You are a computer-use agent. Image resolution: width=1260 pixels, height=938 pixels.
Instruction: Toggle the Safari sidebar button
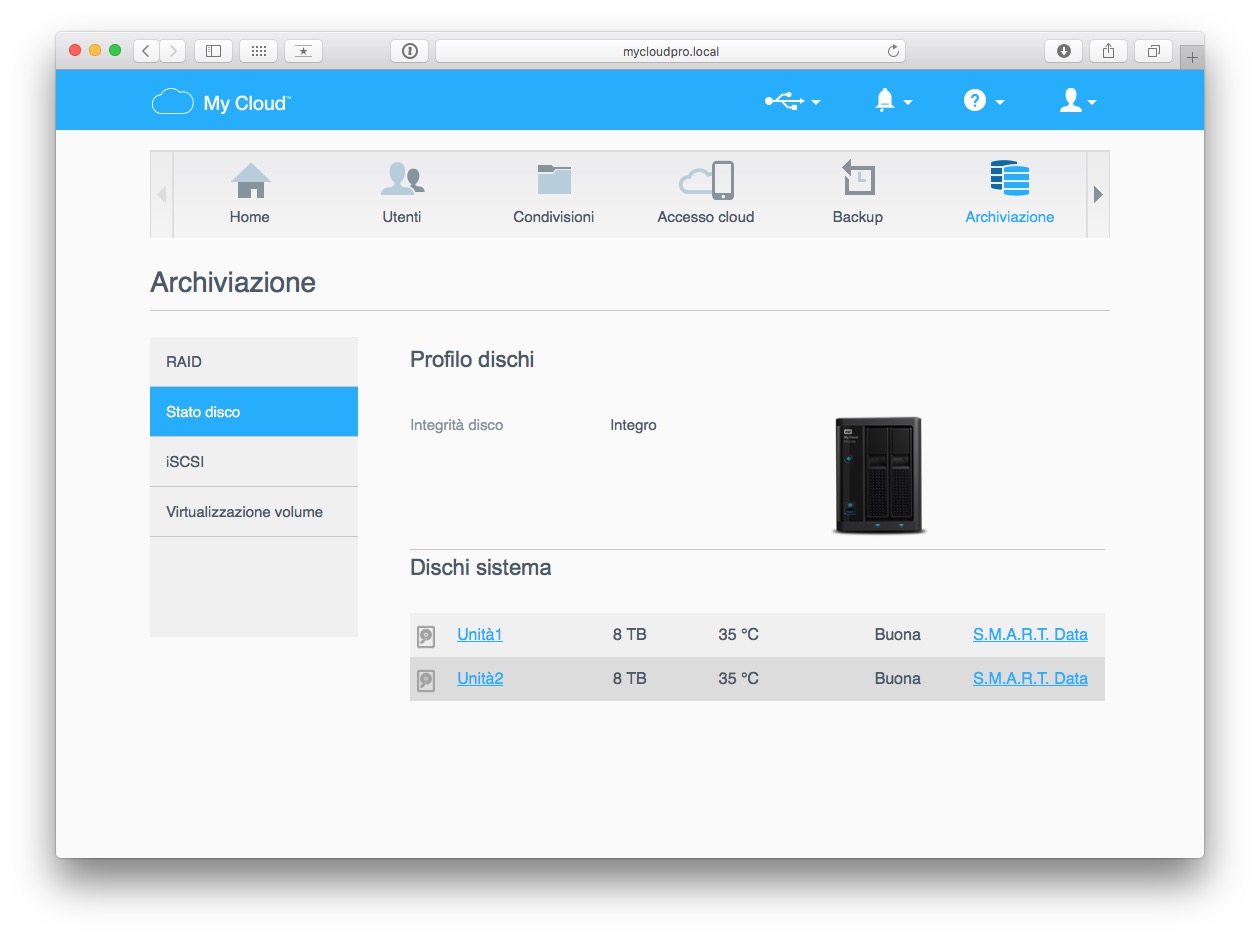coord(213,51)
